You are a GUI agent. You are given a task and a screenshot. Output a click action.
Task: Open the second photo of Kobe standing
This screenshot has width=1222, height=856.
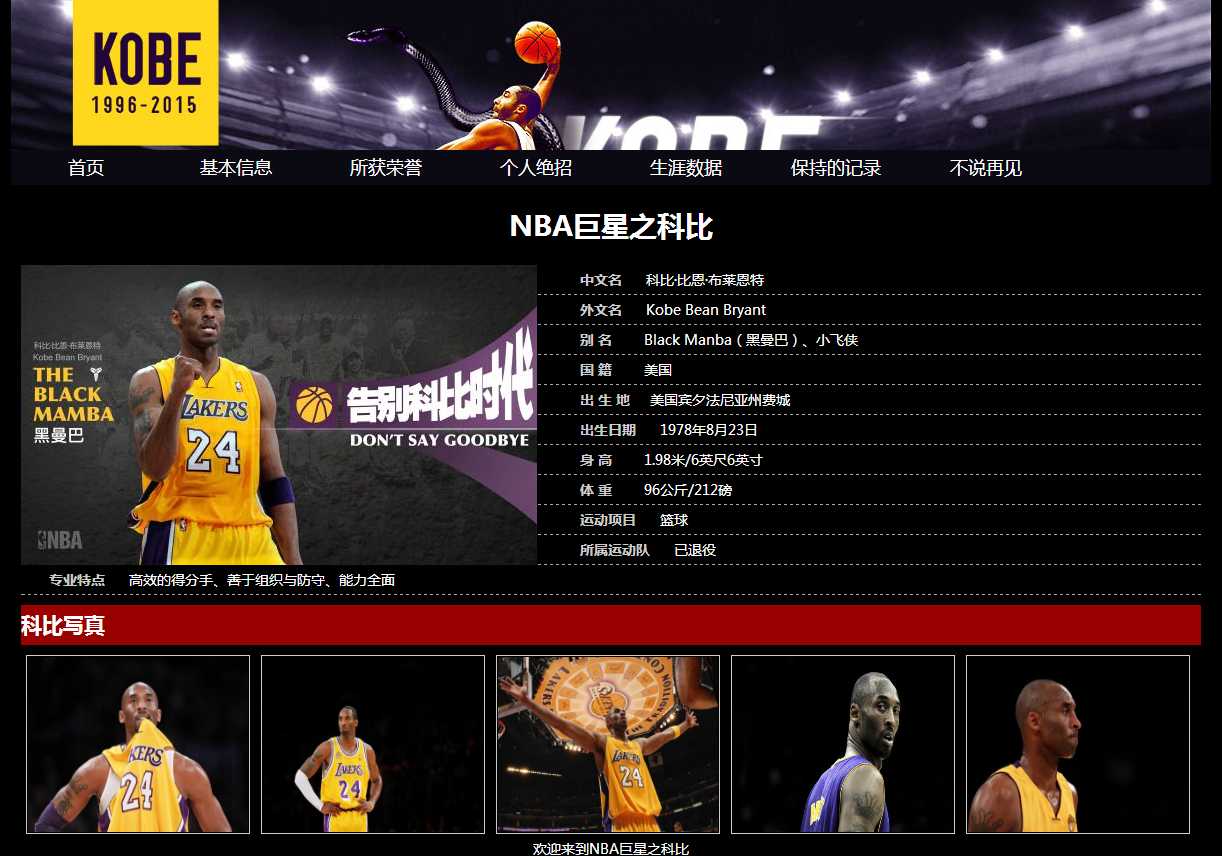[373, 744]
